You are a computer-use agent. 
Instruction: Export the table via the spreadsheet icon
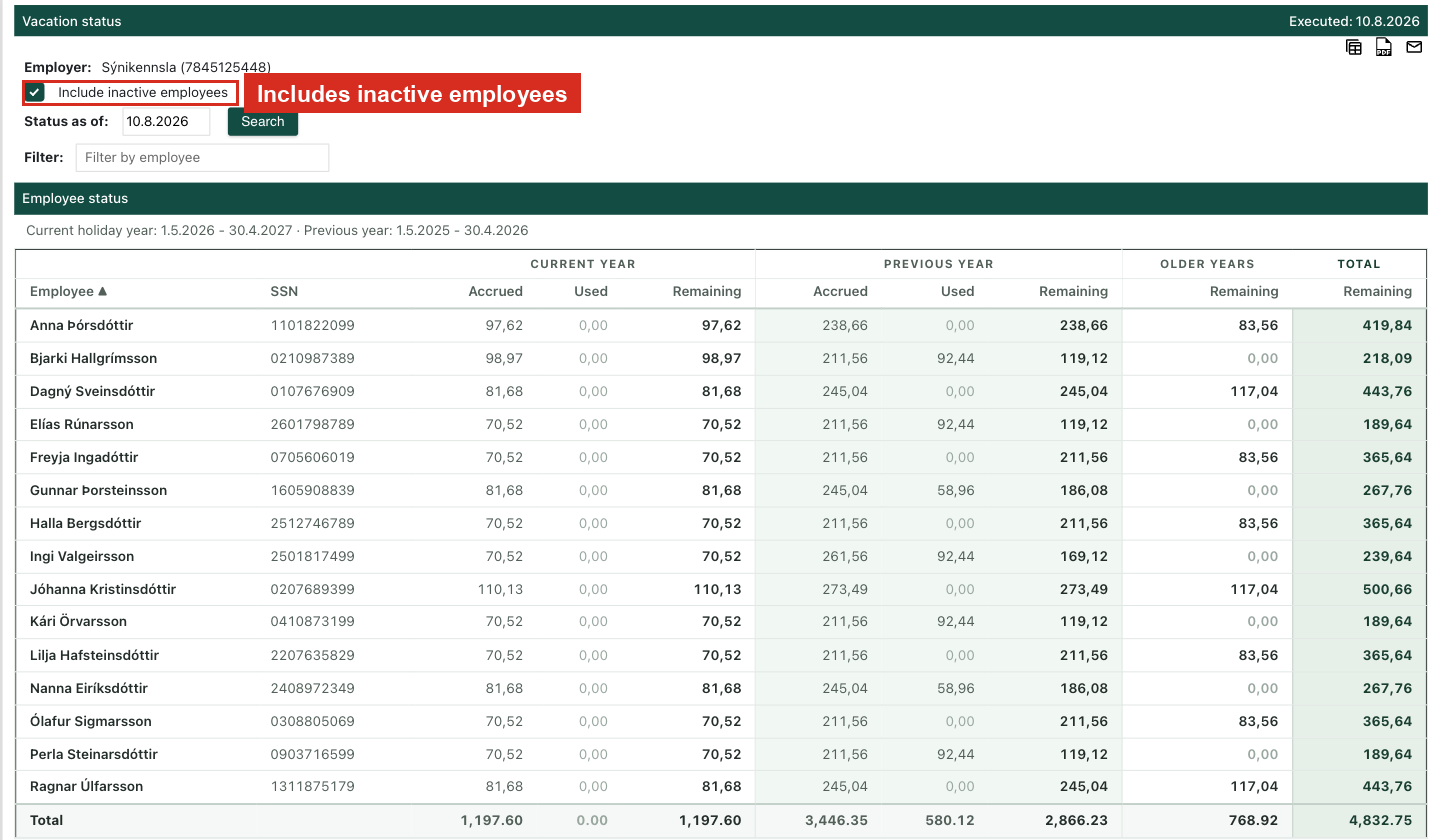(1354, 47)
